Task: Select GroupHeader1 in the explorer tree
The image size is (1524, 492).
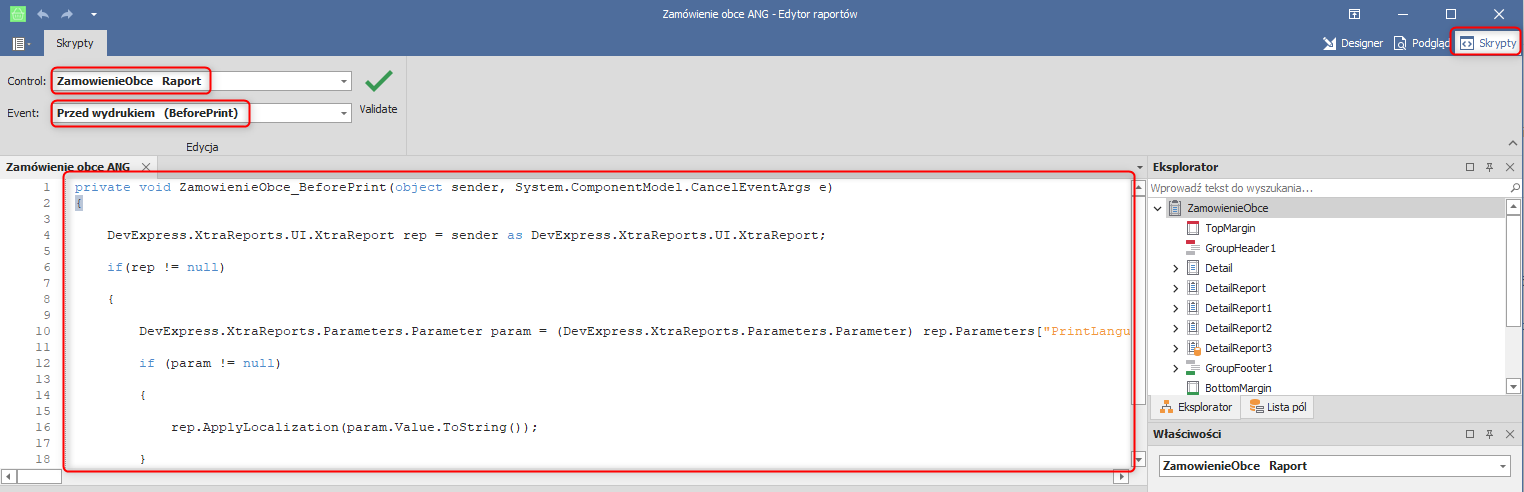Action: 1240,248
